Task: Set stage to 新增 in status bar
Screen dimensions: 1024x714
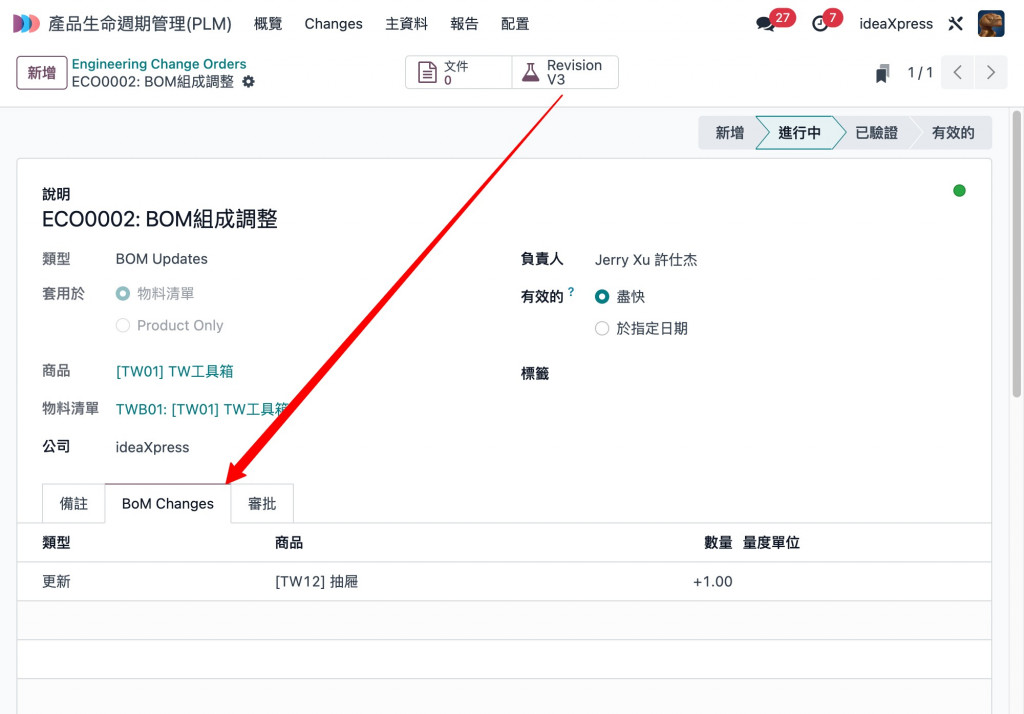Action: click(729, 133)
